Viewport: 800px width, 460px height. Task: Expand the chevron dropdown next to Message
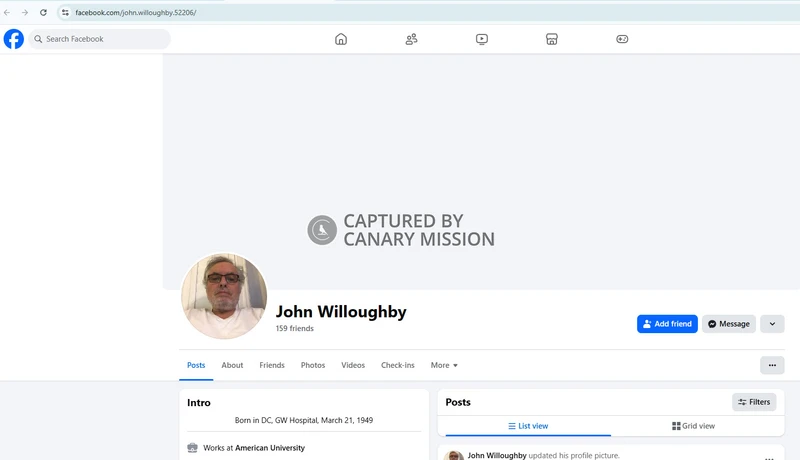click(x=772, y=324)
